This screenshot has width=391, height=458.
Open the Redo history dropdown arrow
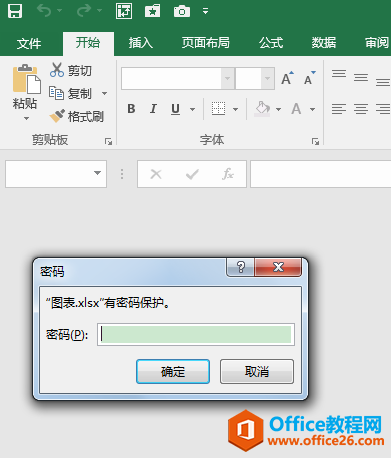pos(99,11)
